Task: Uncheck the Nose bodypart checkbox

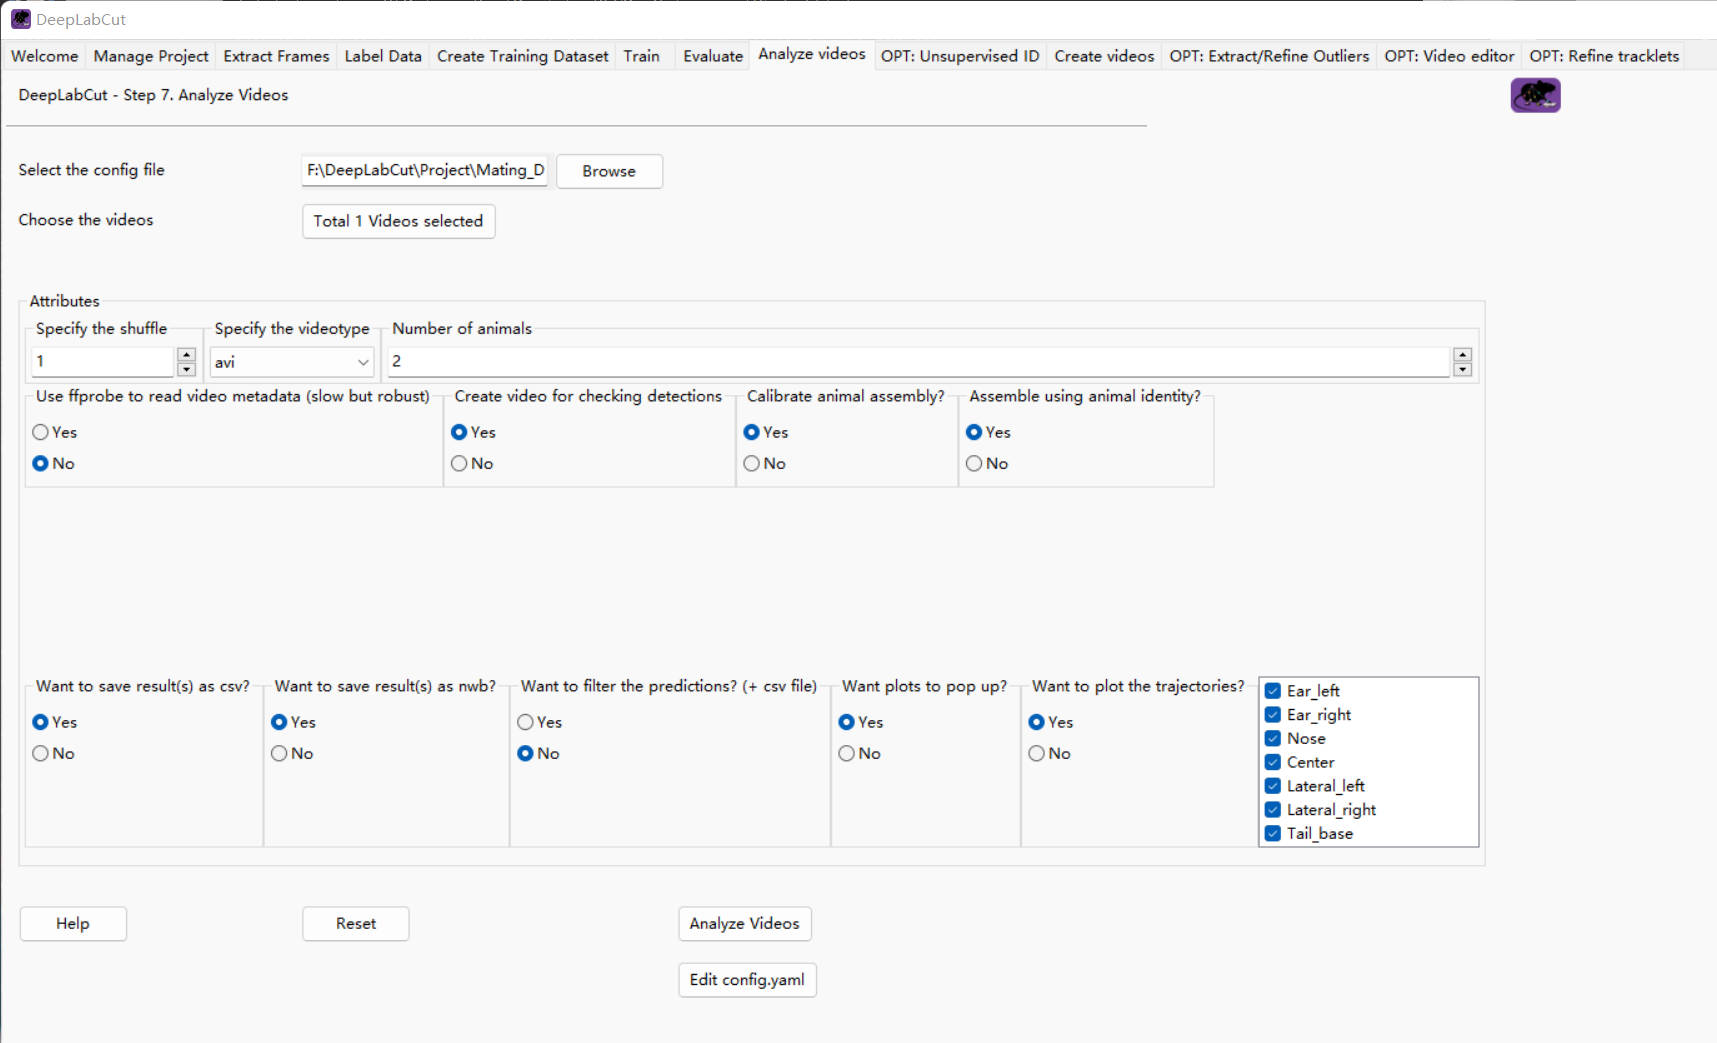Action: (x=1273, y=738)
